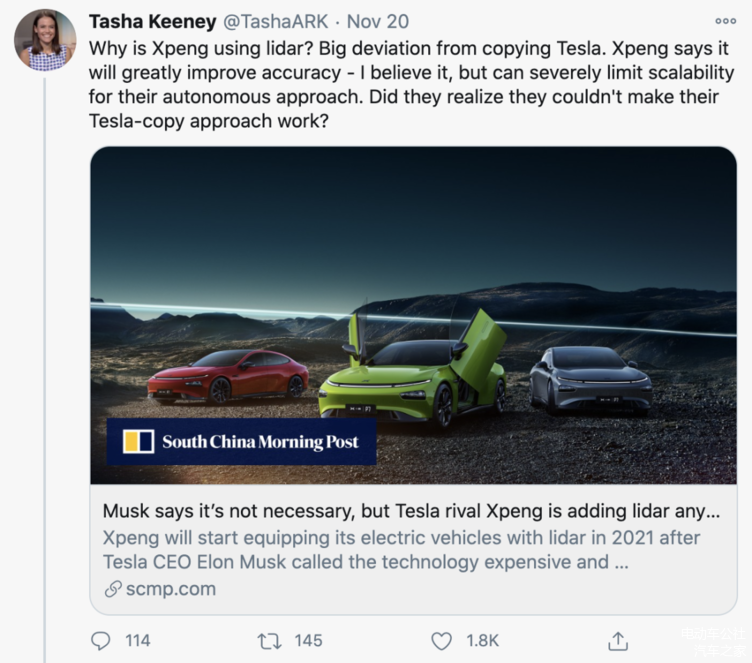Open the Musk lidar article headline
The image size is (752, 663).
[411, 511]
